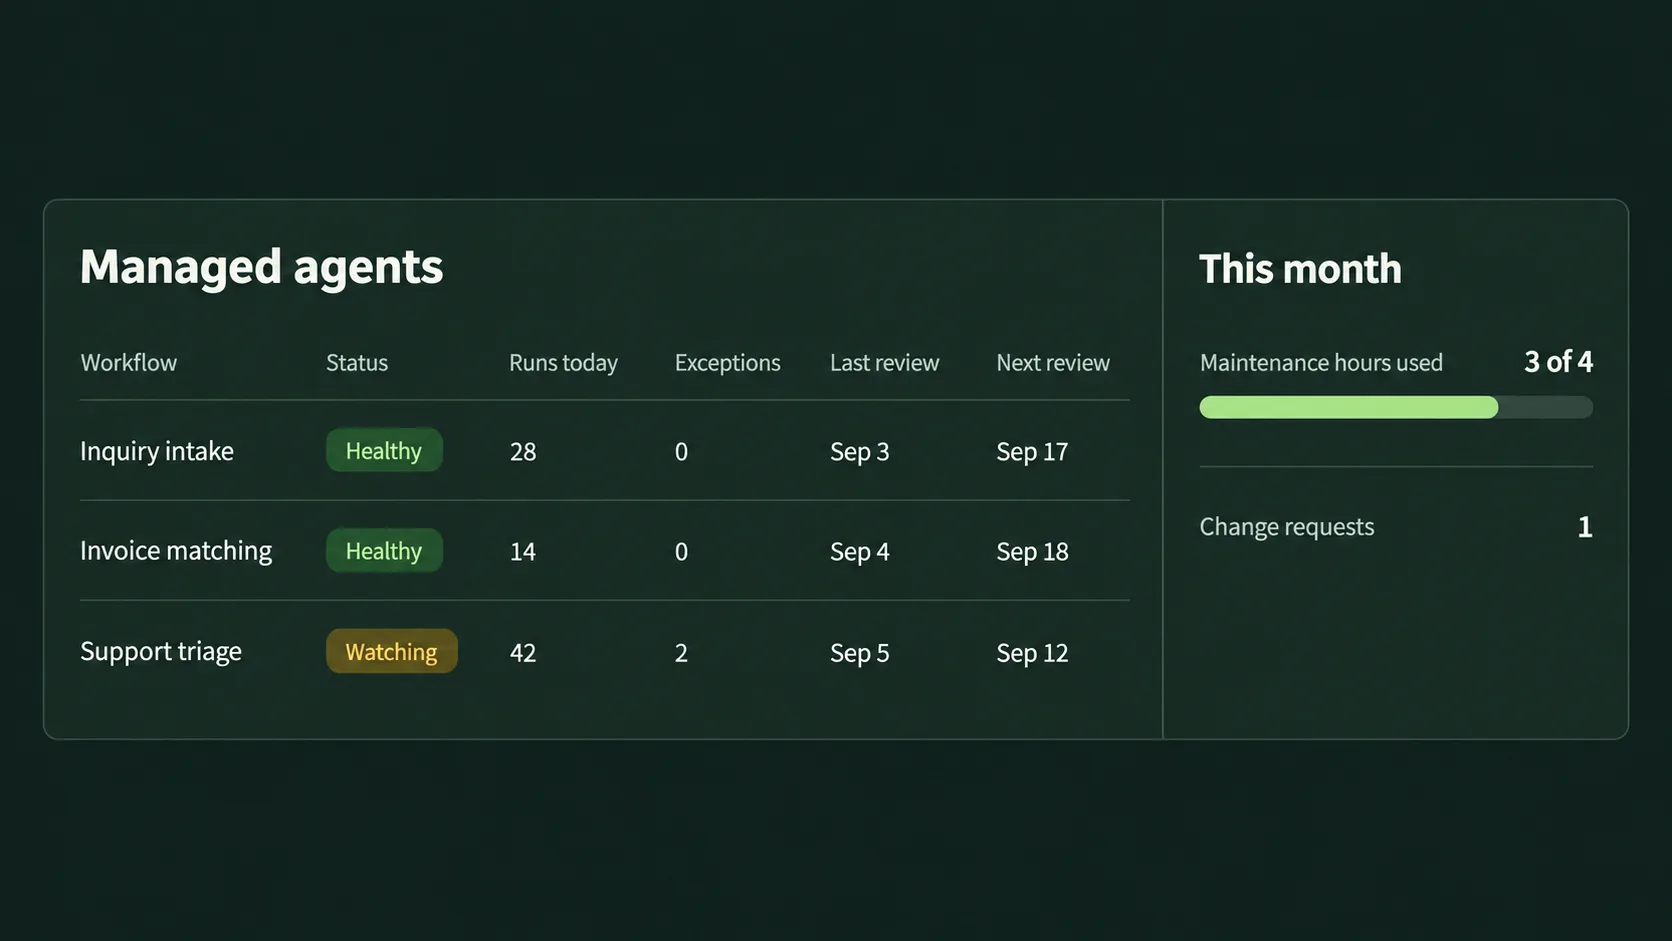Click the This month heading
The image size is (1672, 941).
click(x=1300, y=269)
